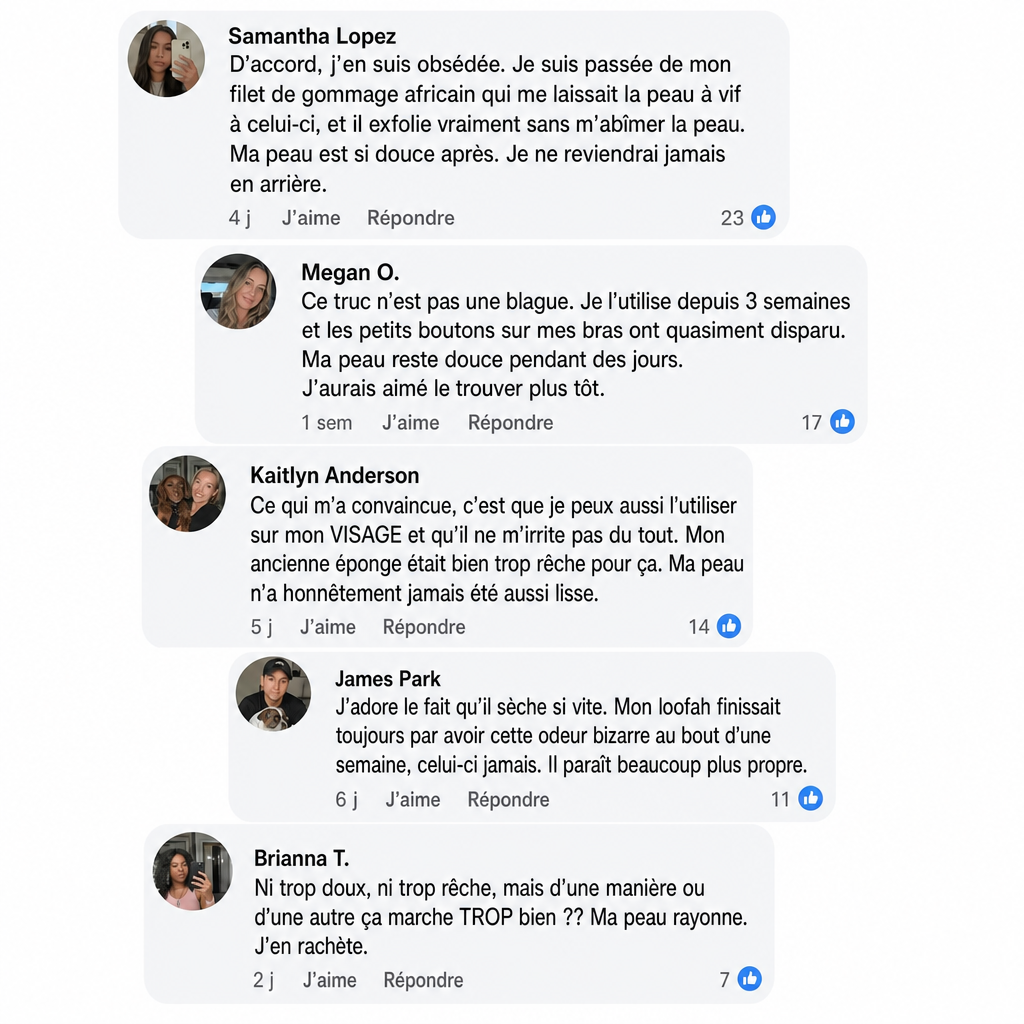Click J'aime under Kaitlyn Anderson's comment
The width and height of the screenshot is (1024, 1024).
pyautogui.click(x=328, y=627)
